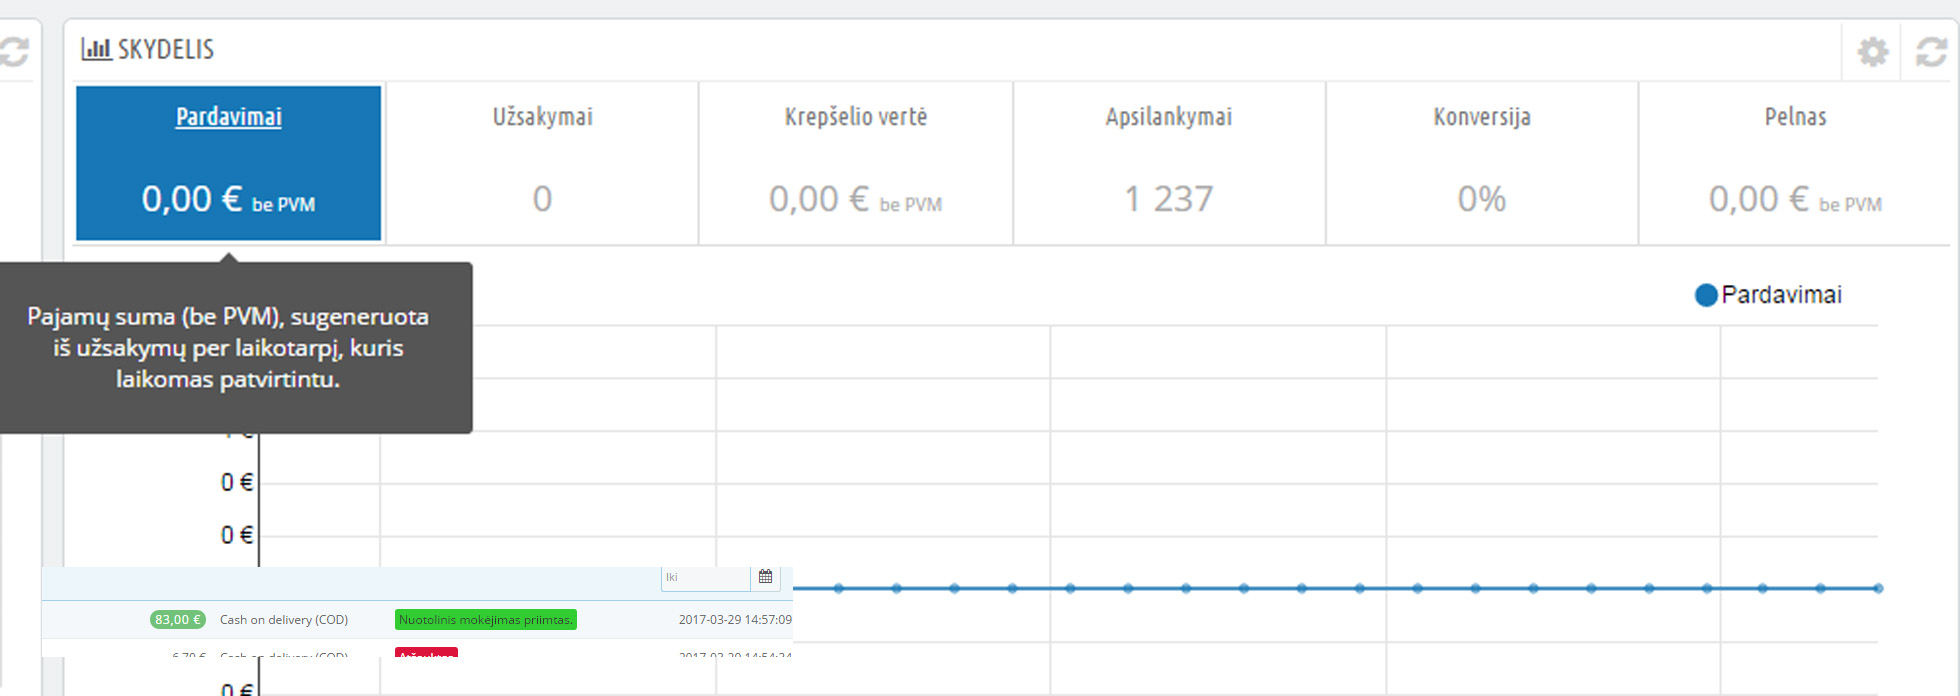
Task: Click the last data point on chart line
Action: pos(1878,588)
